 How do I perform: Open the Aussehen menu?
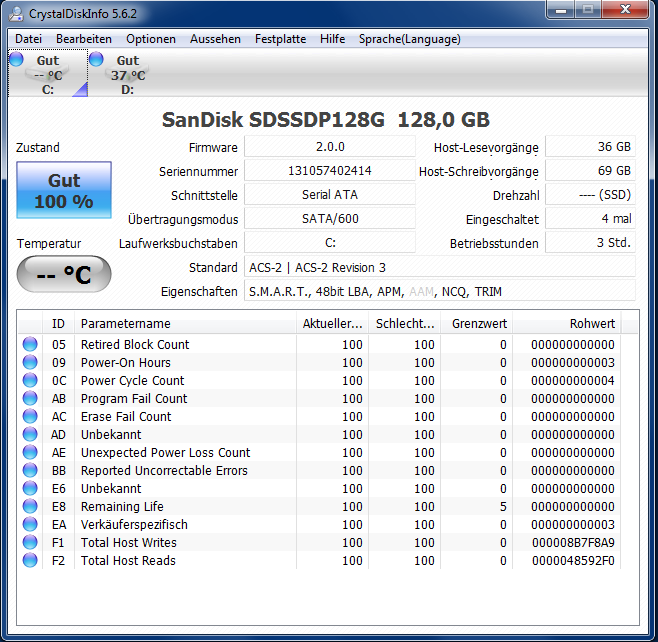point(215,39)
